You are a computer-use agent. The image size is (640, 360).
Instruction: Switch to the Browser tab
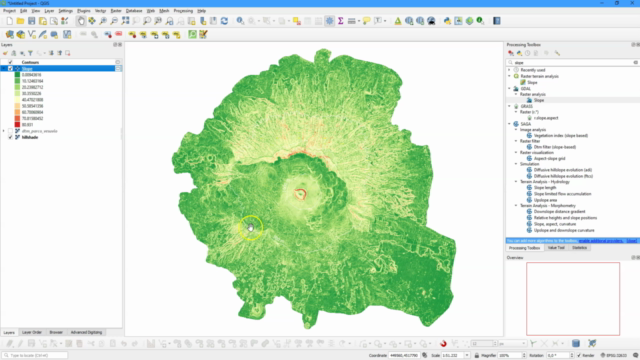[x=56, y=332]
